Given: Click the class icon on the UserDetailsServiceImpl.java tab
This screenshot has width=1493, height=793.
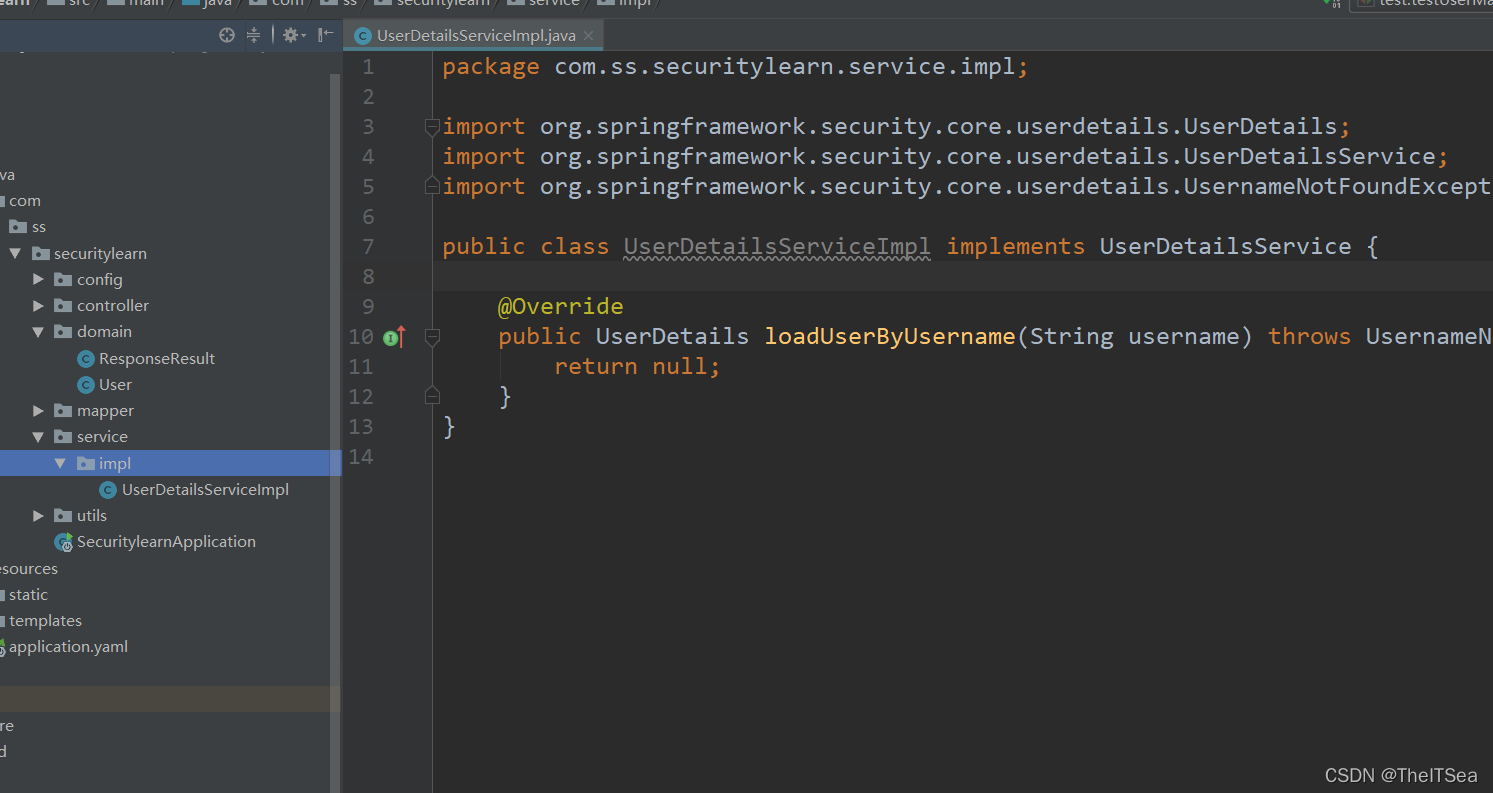Looking at the screenshot, I should (x=363, y=36).
